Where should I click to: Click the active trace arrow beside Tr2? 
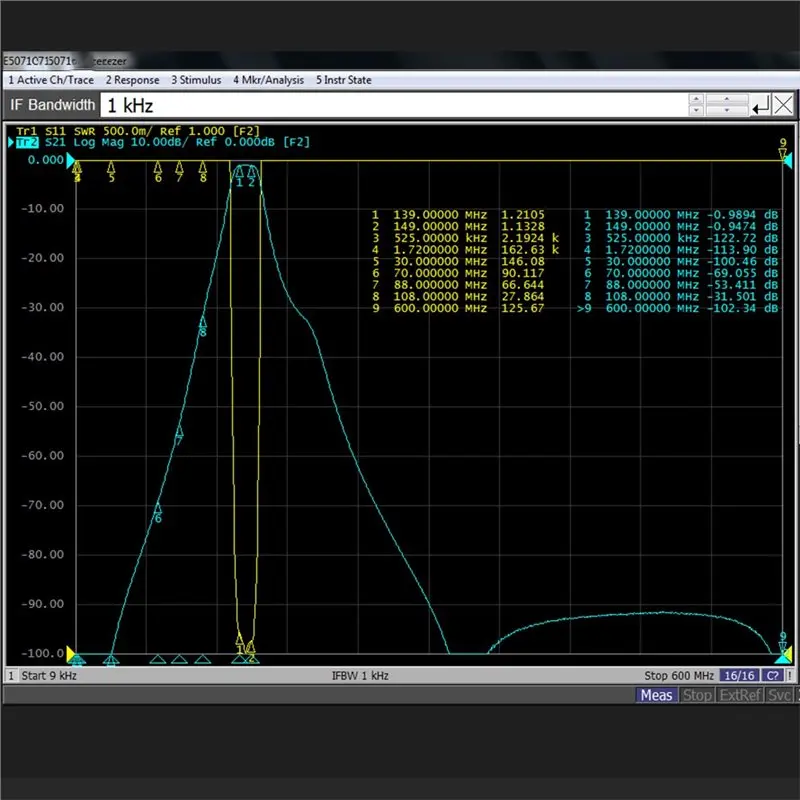13,142
